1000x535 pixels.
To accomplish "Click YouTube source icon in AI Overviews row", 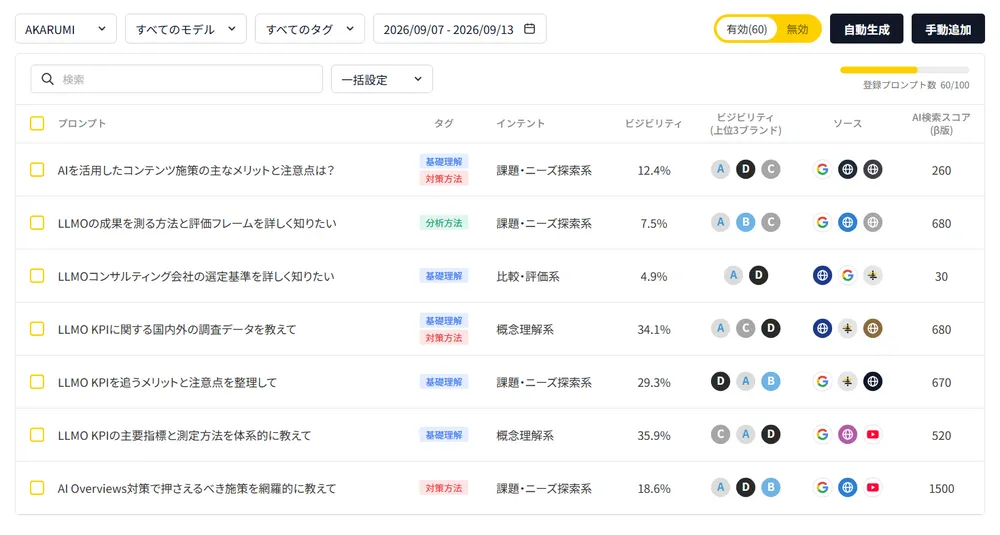I will pyautogui.click(x=873, y=487).
